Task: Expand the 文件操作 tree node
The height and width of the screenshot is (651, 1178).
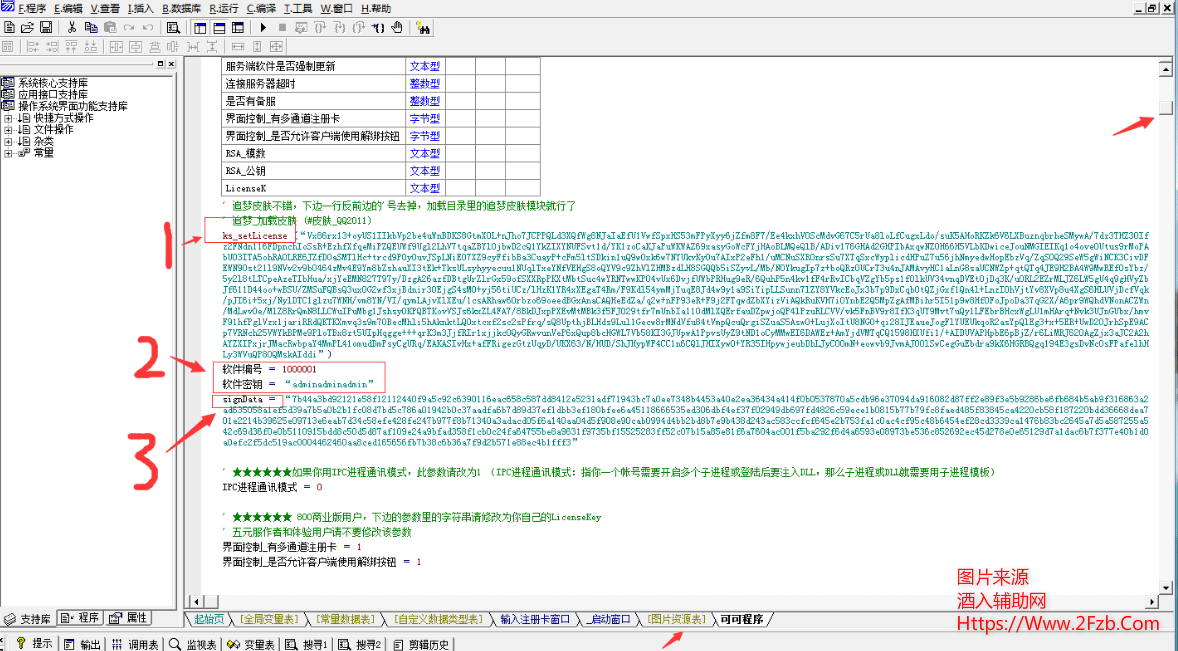Action: 9,130
